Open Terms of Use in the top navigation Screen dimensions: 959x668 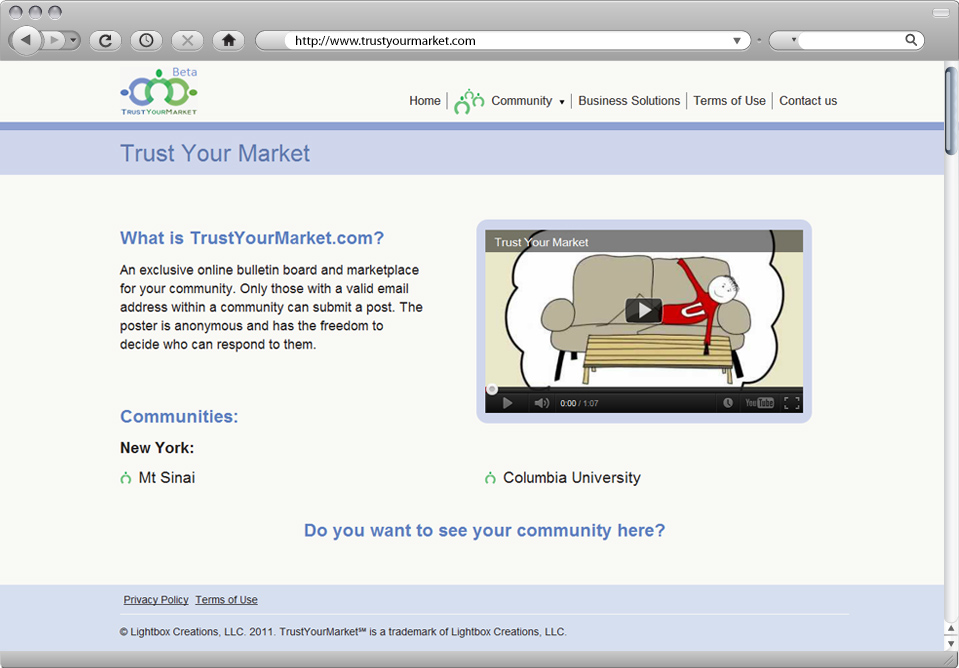729,101
